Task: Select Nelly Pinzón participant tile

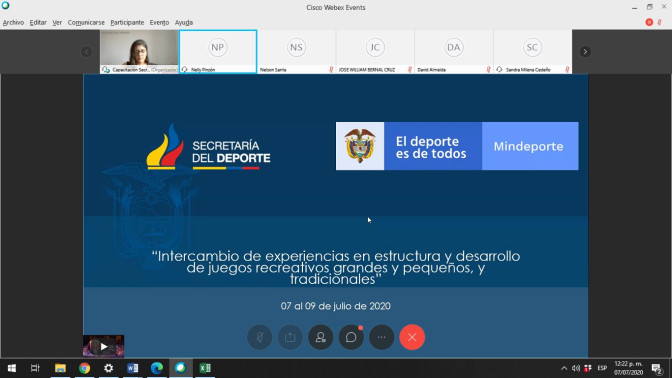Action: (218, 51)
